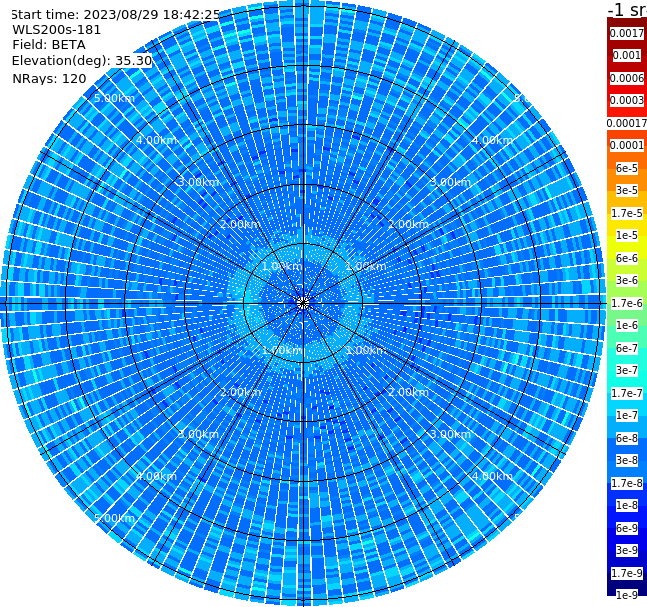647x607 pixels.
Task: Click the 6e-8 color scale value
Action: (x=627, y=438)
